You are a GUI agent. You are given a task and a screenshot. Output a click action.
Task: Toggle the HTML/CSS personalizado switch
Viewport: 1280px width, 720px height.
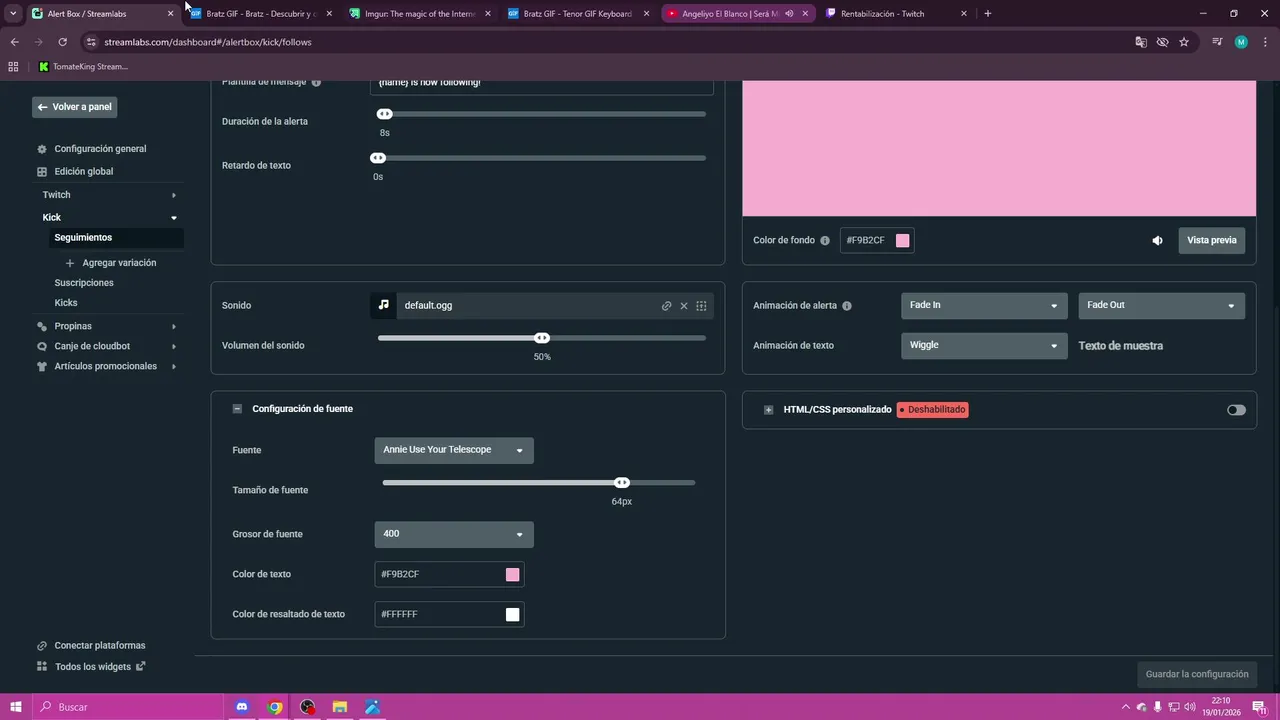tap(1236, 410)
